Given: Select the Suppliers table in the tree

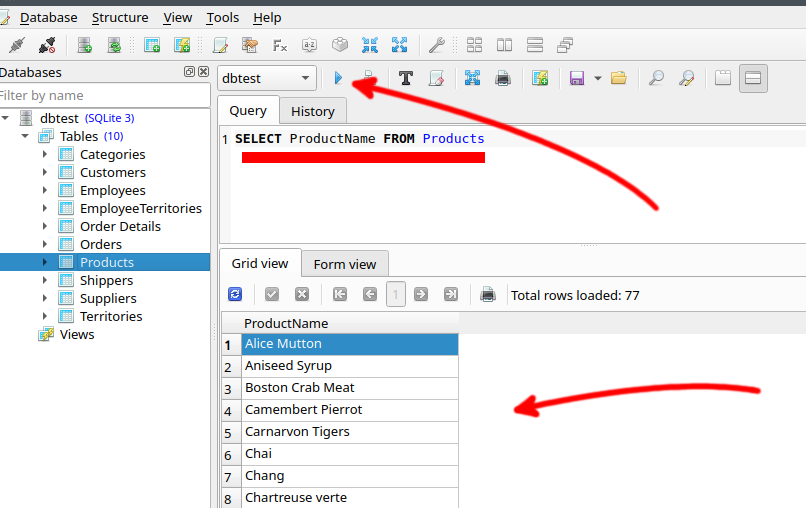Looking at the screenshot, I should (x=108, y=298).
